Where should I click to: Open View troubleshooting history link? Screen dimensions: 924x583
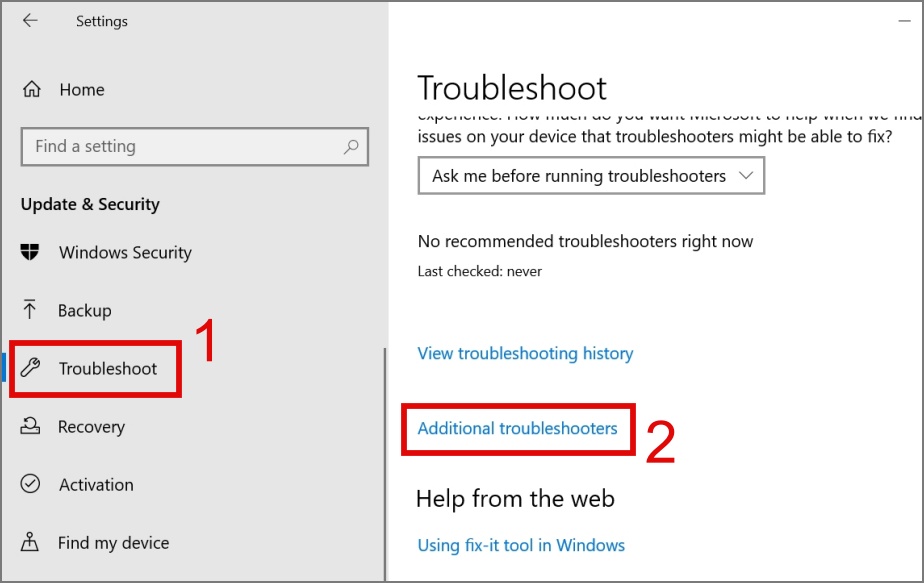pyautogui.click(x=525, y=353)
